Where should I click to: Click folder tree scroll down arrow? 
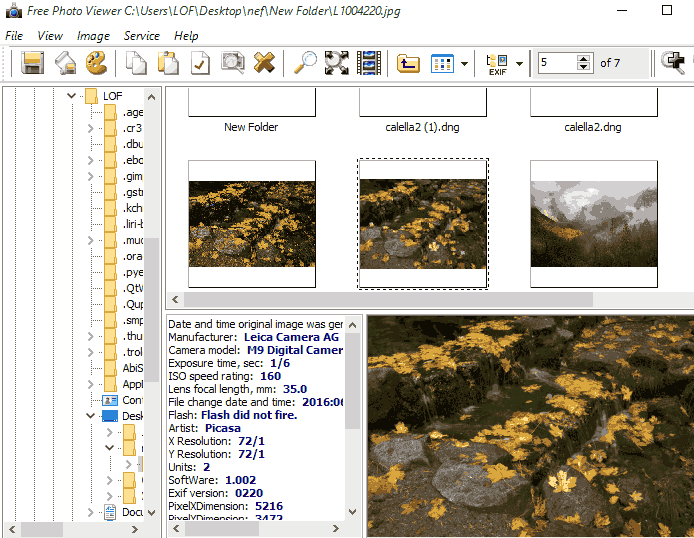coord(151,513)
